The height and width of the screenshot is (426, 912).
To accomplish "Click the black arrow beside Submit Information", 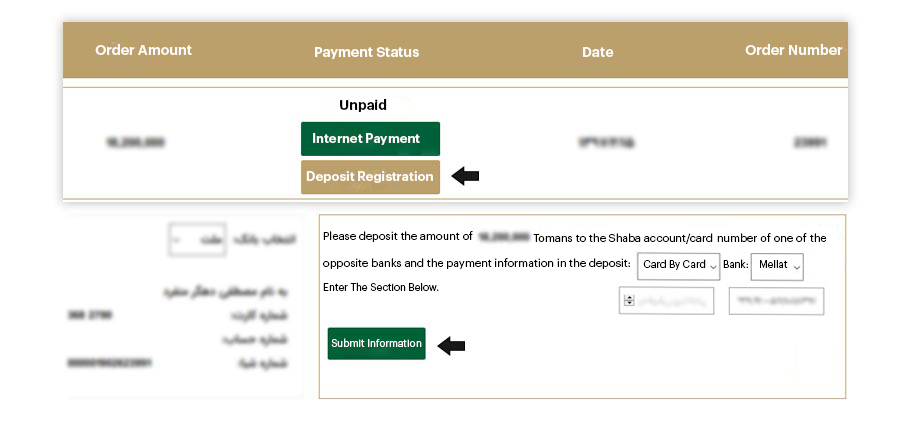I will (x=451, y=346).
